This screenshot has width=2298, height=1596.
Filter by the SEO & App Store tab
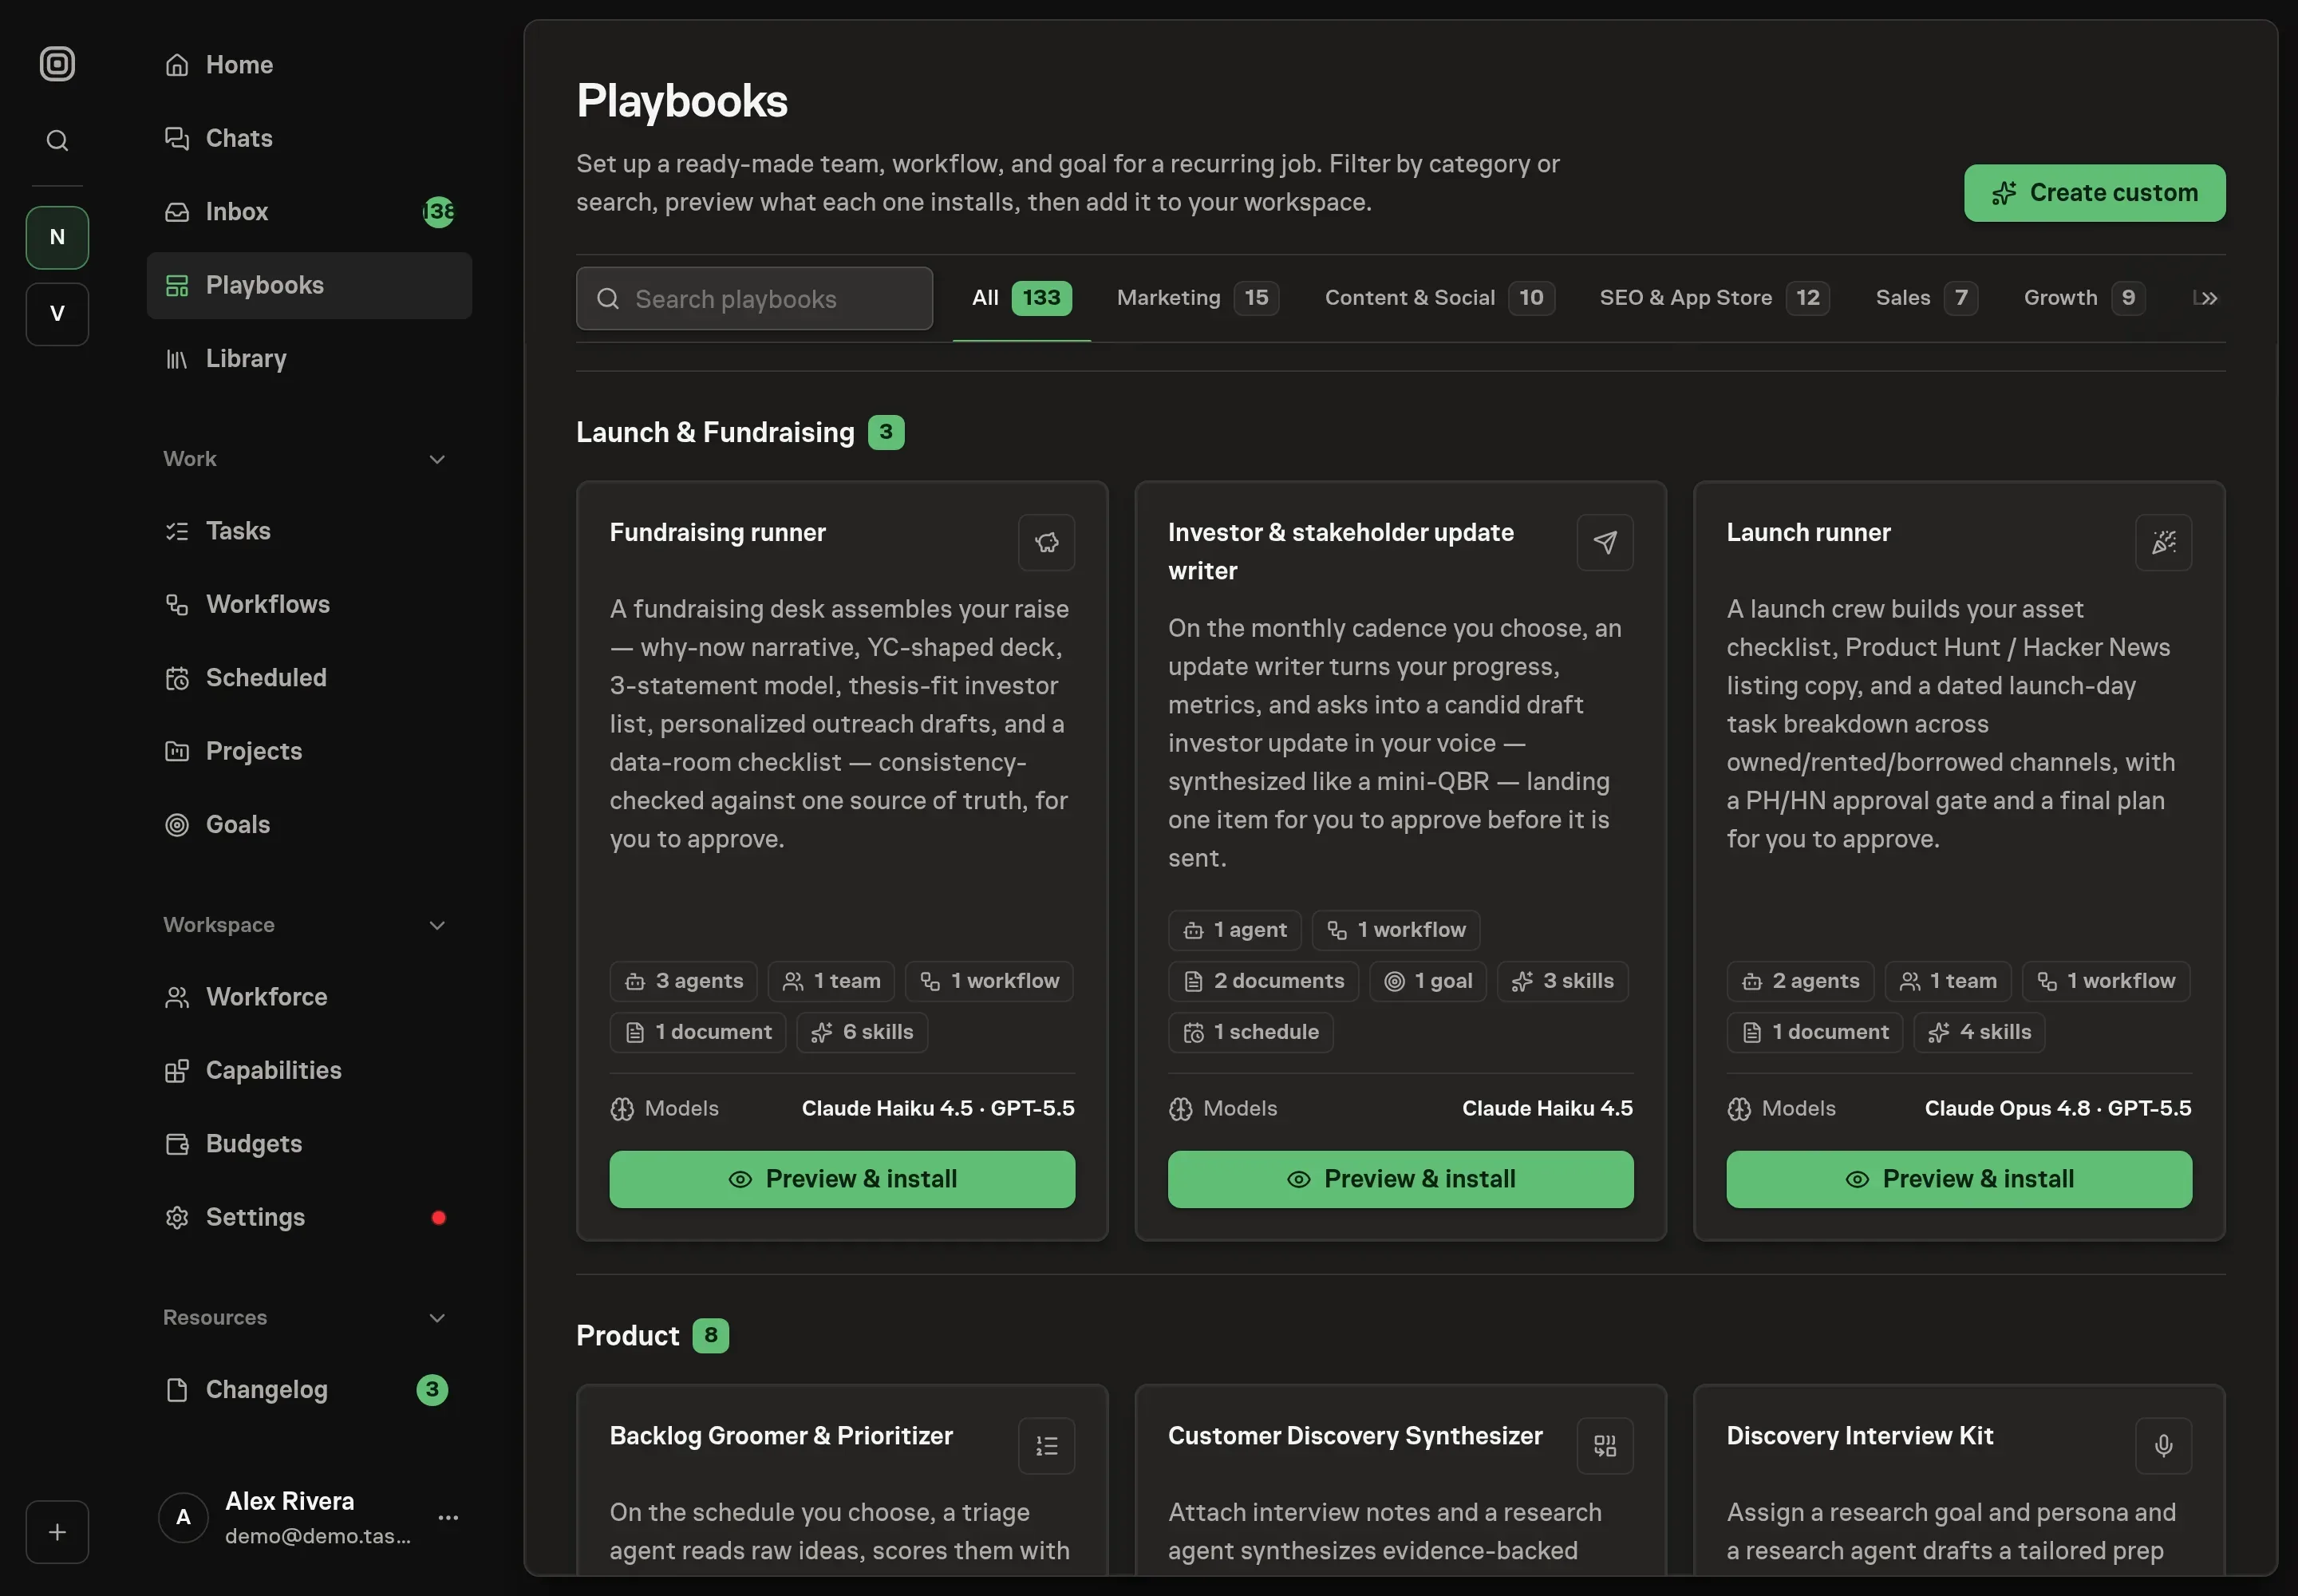[x=1714, y=298]
